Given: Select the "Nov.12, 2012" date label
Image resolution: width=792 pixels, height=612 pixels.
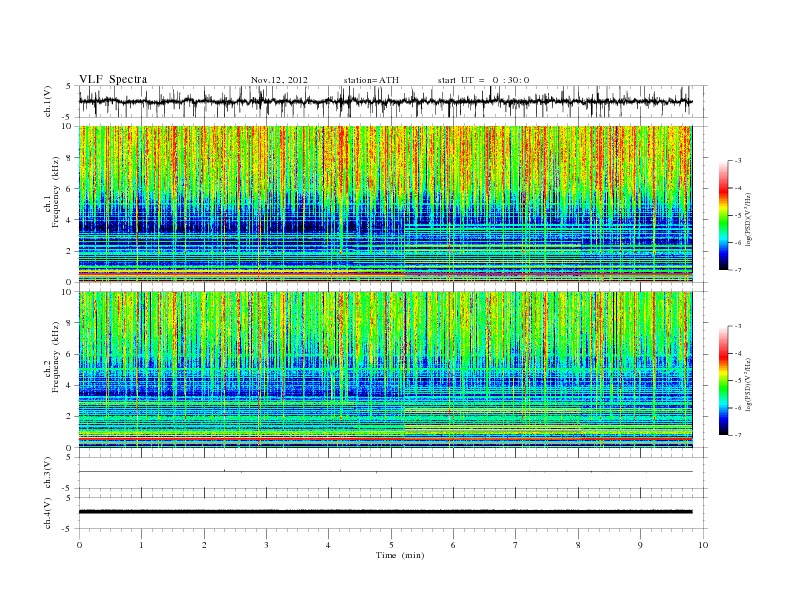Looking at the screenshot, I should (279, 80).
